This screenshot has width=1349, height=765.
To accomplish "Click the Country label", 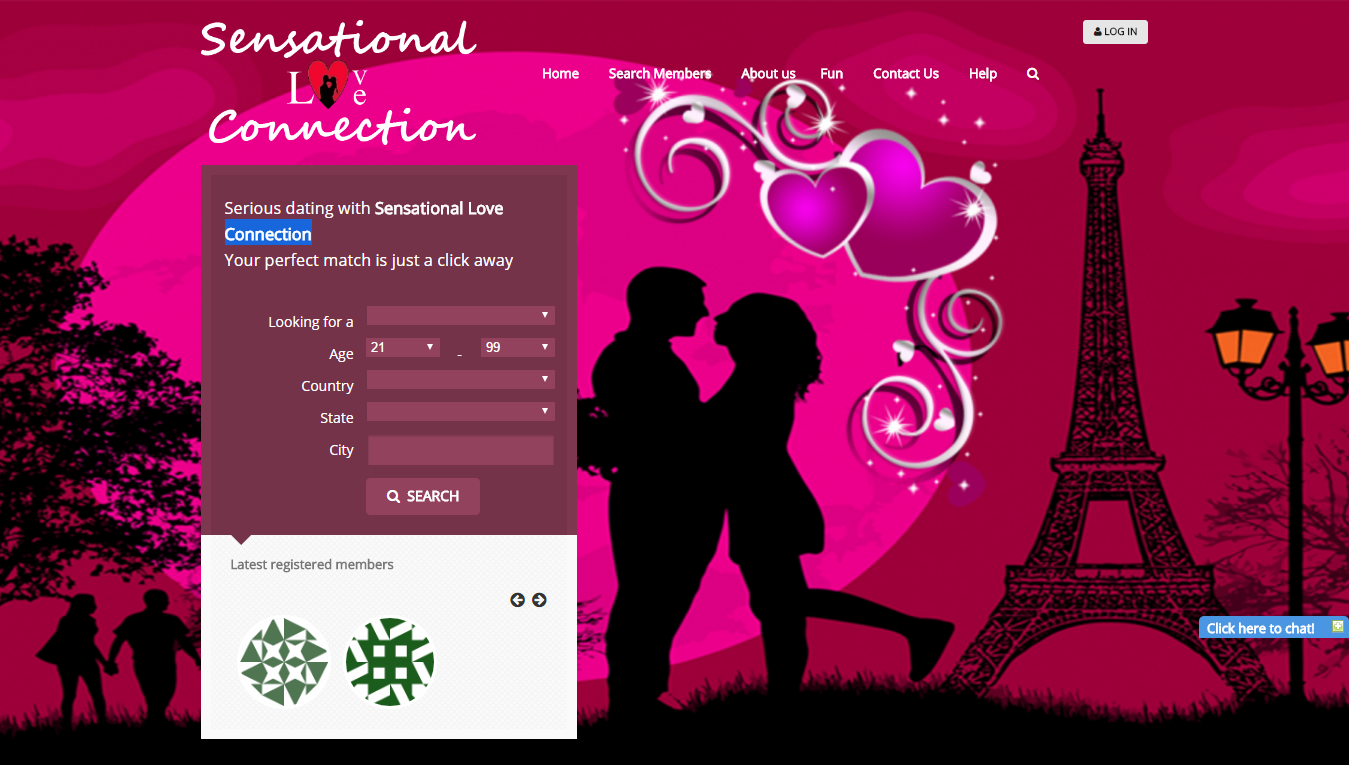I will (327, 386).
